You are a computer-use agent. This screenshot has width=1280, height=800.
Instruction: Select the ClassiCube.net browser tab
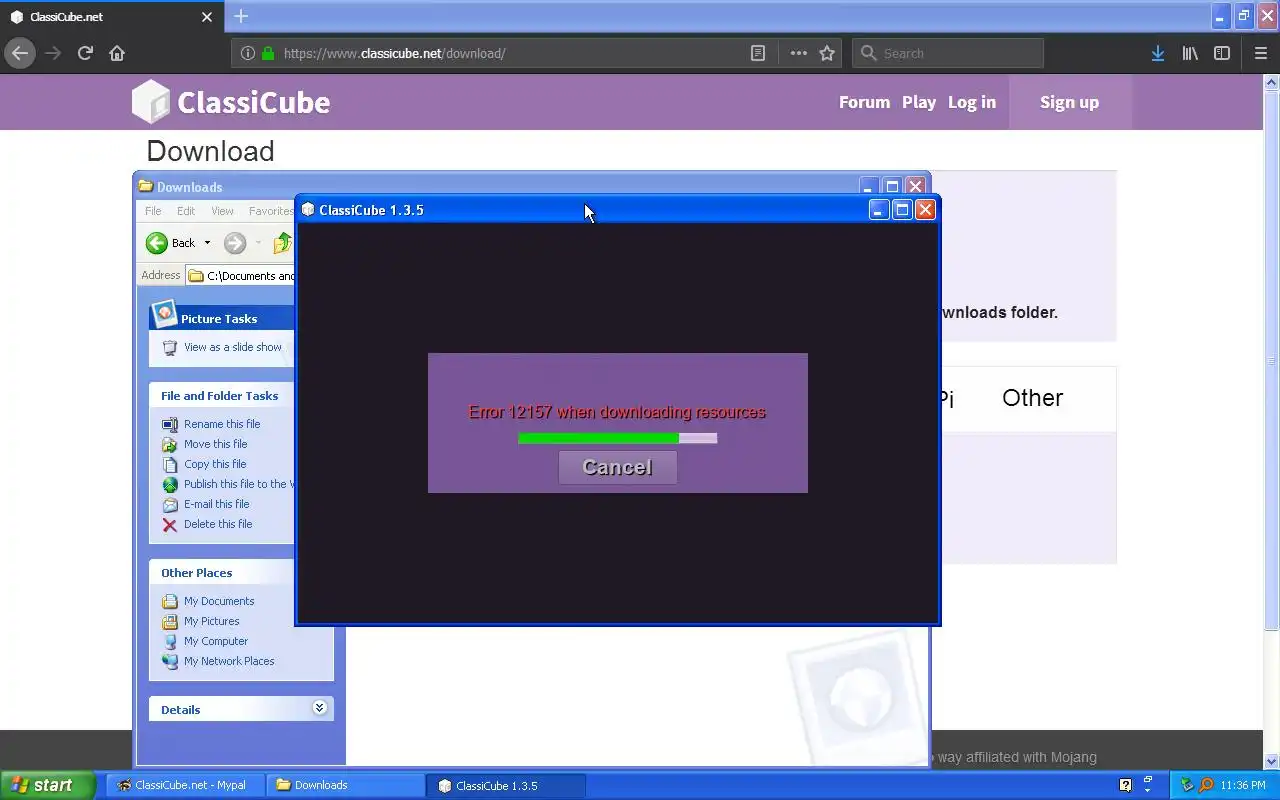(x=111, y=17)
